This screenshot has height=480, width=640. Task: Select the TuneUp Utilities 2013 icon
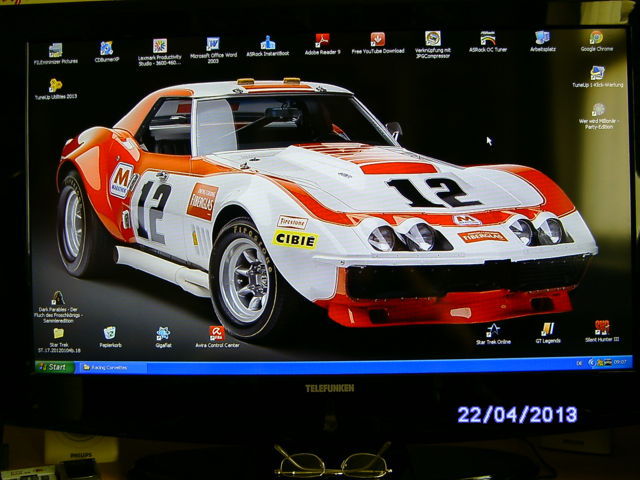pyautogui.click(x=56, y=89)
